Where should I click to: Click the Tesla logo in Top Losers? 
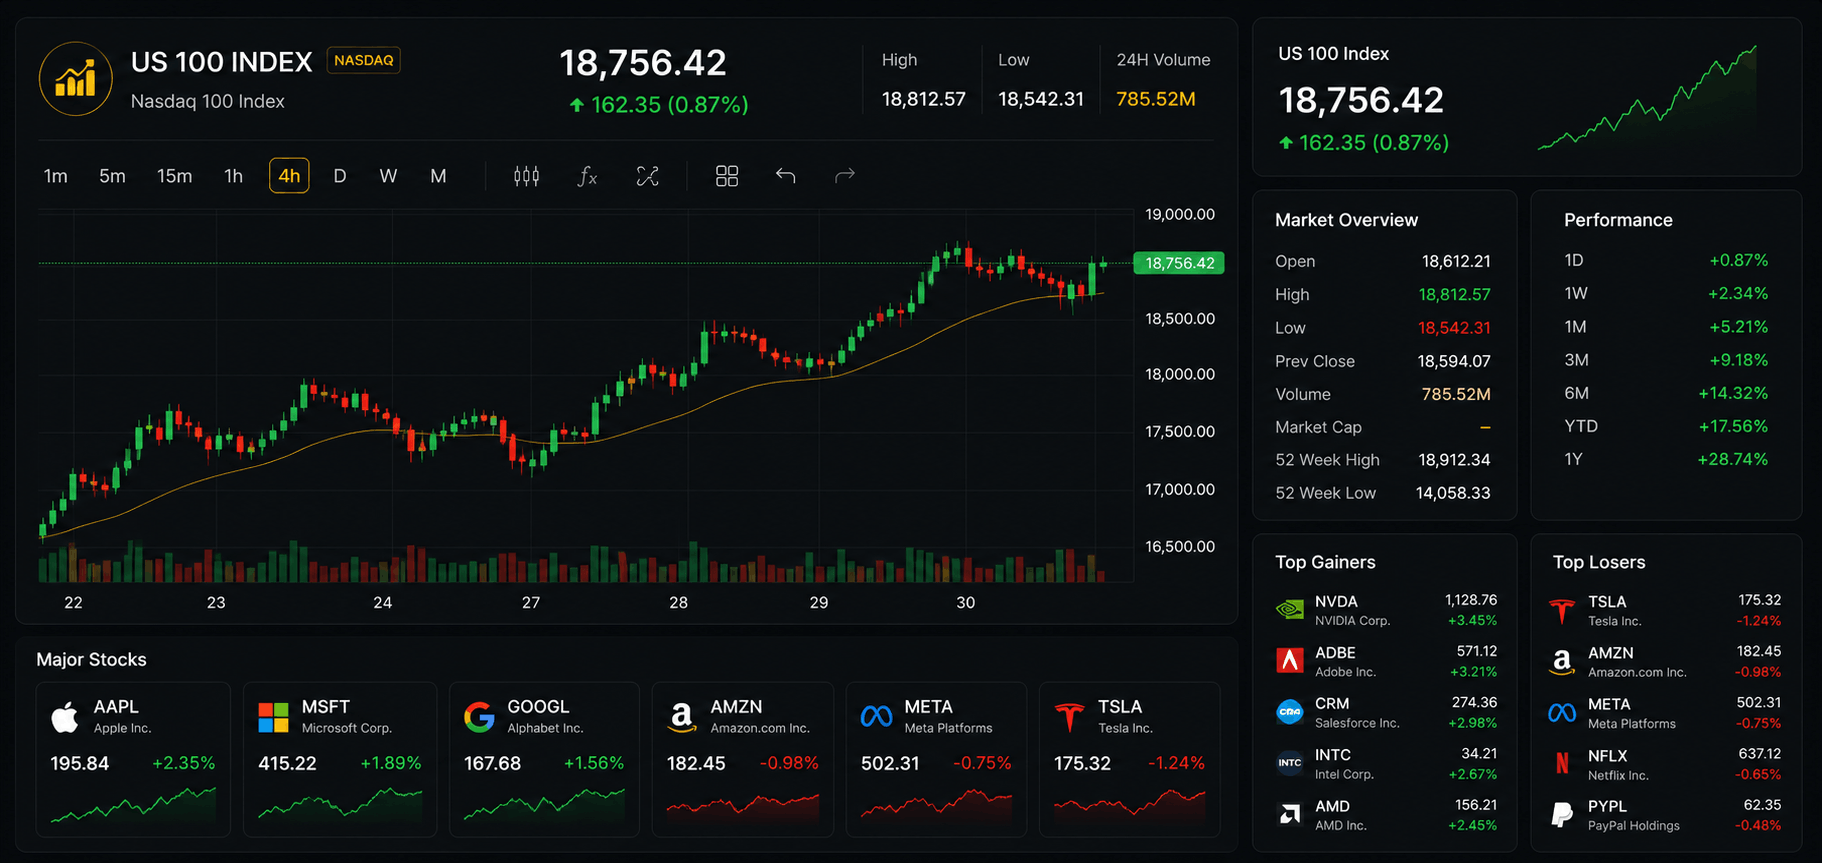click(1562, 611)
